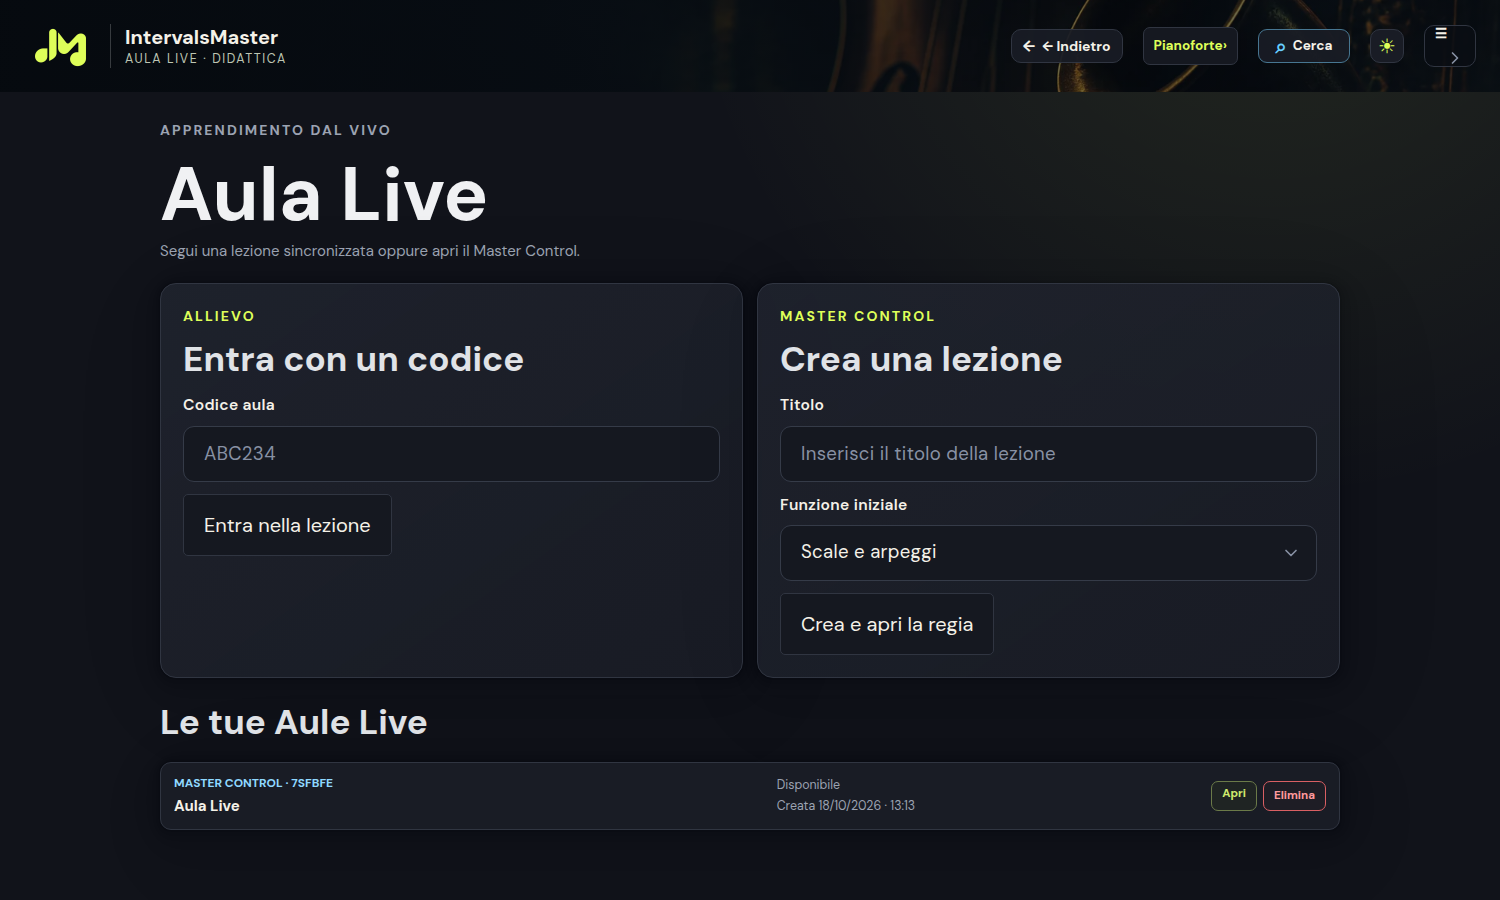
Task: Open the Aula Live with Apri
Action: click(x=1234, y=795)
